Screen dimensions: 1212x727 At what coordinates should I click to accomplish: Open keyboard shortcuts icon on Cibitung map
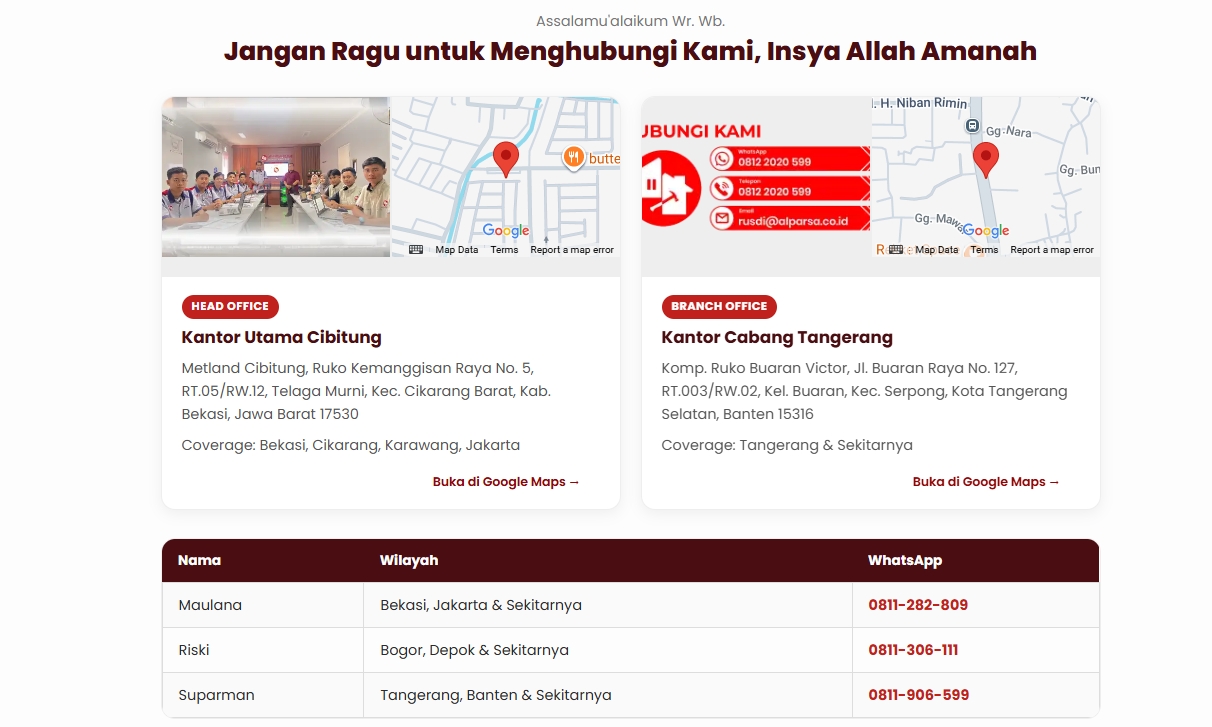(416, 250)
